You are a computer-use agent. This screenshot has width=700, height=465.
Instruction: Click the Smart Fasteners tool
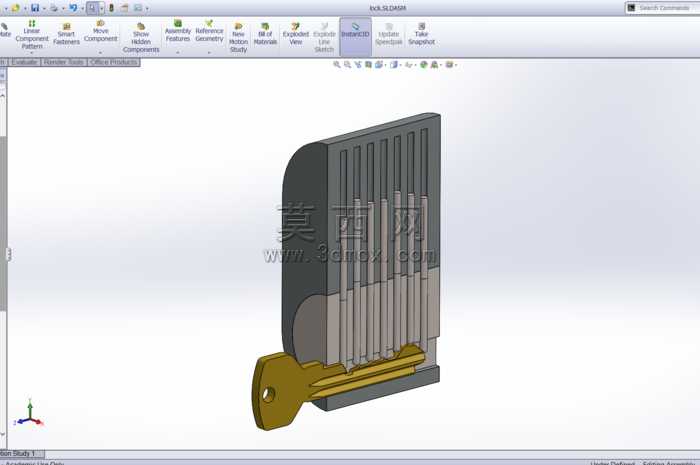(66, 34)
